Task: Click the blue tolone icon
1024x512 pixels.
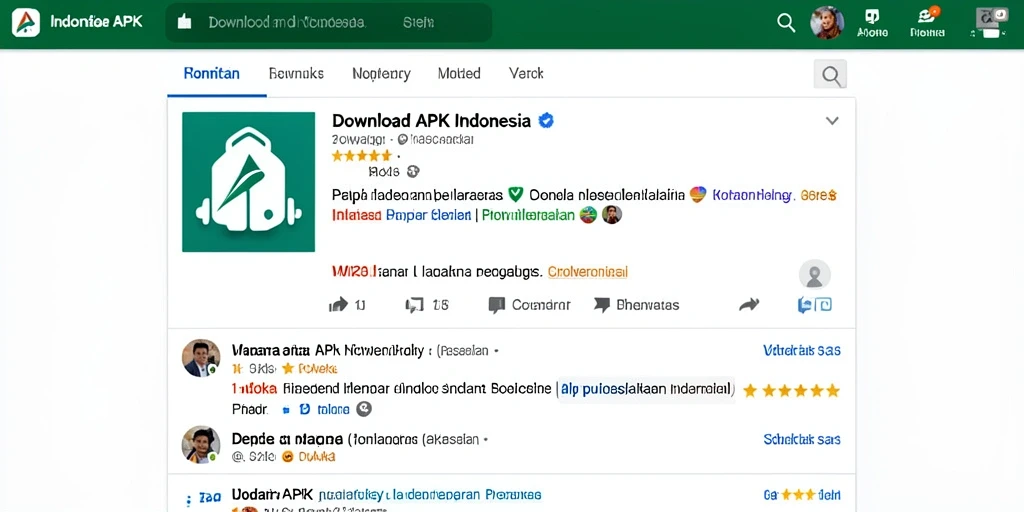Action: pyautogui.click(x=304, y=410)
